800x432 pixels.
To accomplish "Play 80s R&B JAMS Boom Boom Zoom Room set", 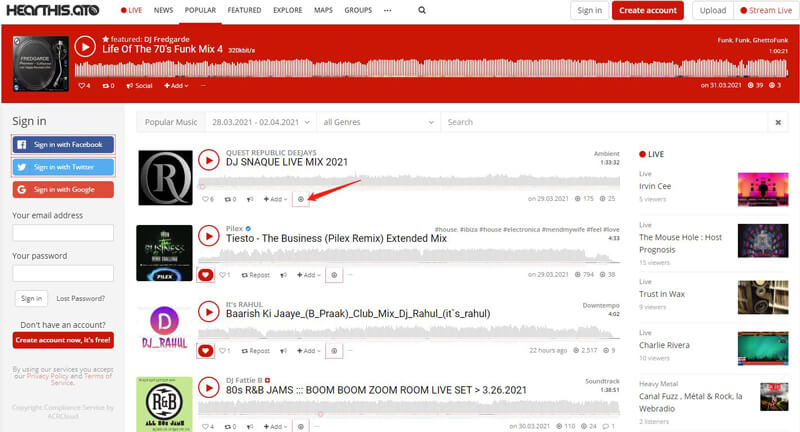I will [209, 388].
